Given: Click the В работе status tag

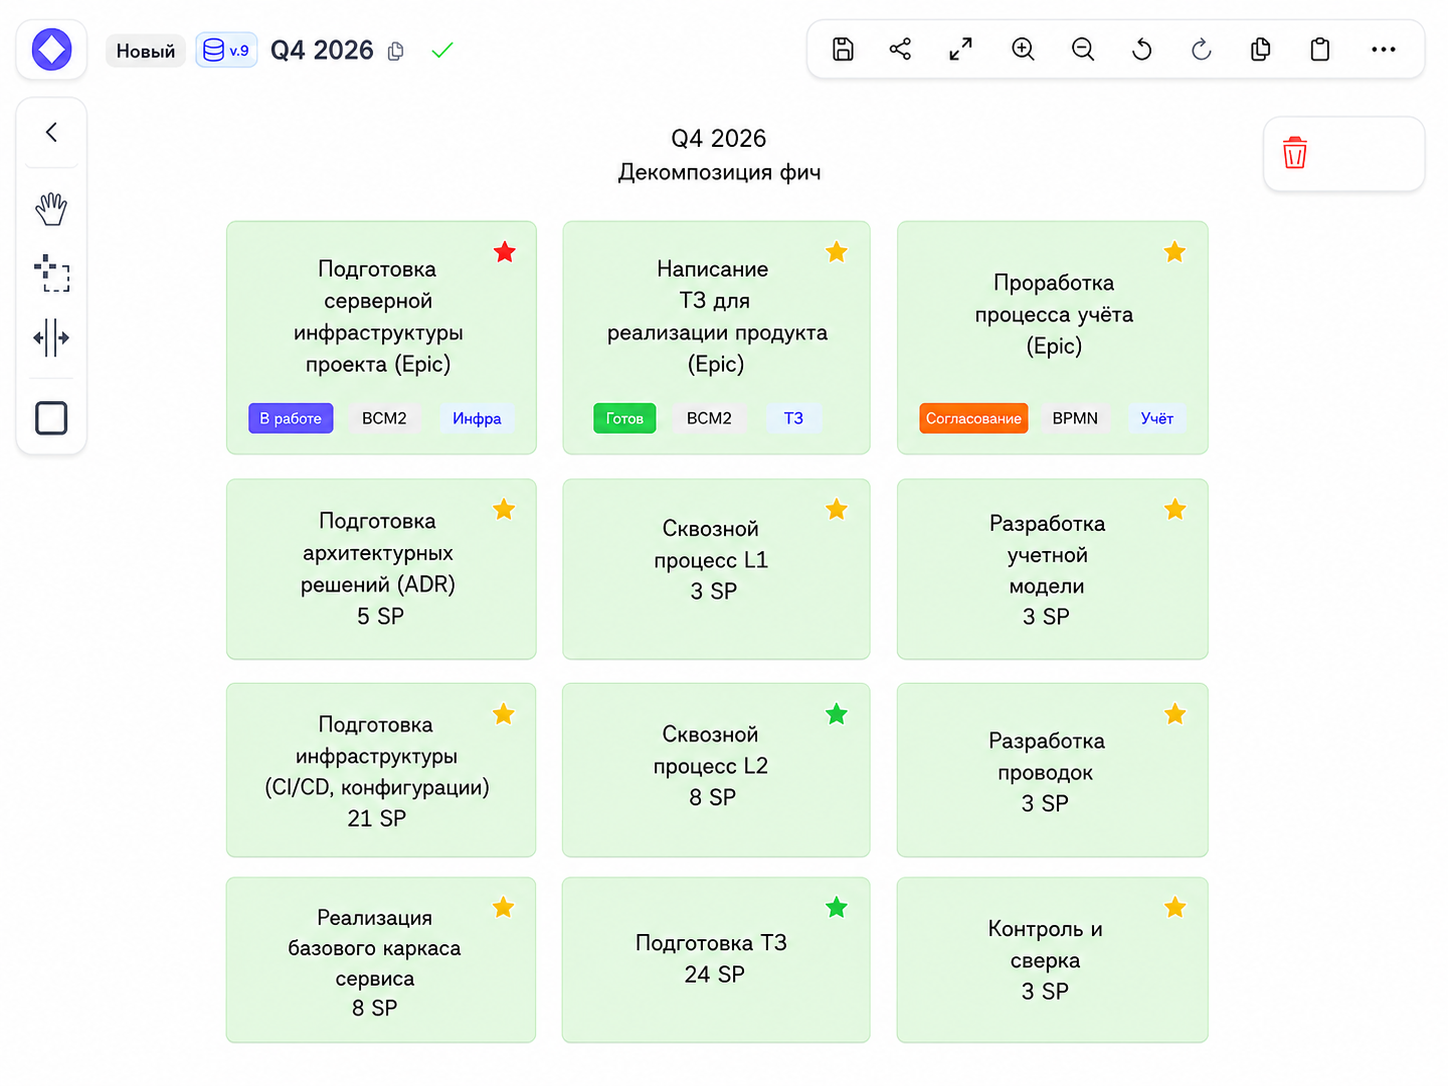Looking at the screenshot, I should pos(291,418).
